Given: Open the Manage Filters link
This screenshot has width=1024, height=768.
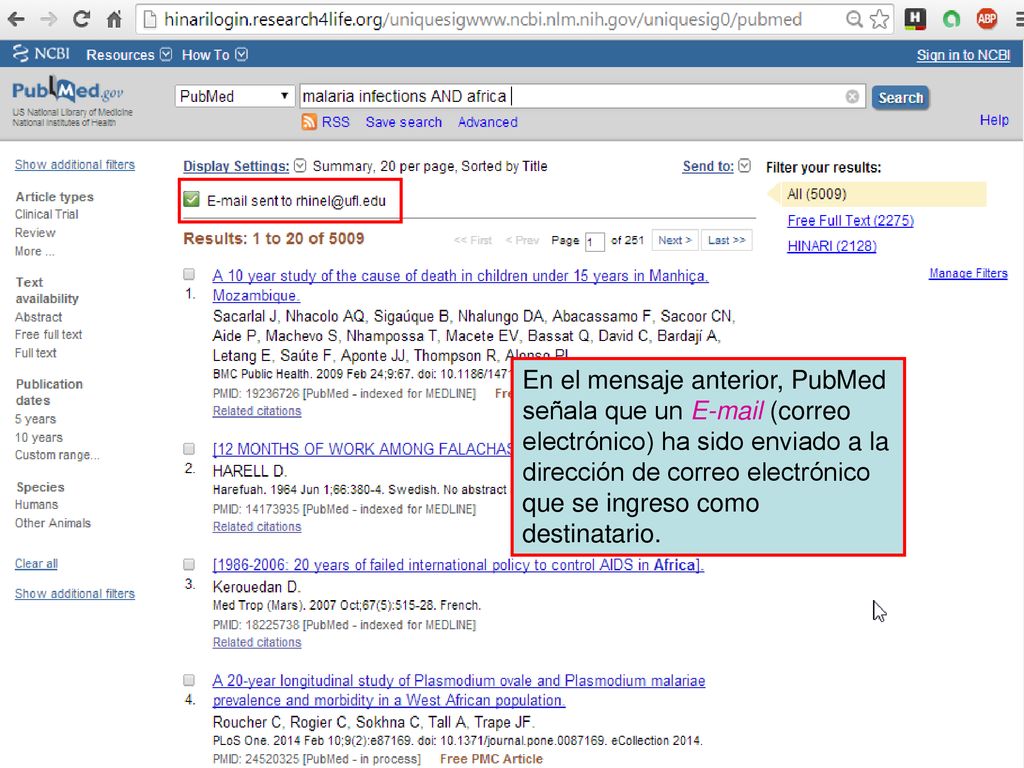Looking at the screenshot, I should coord(968,273).
